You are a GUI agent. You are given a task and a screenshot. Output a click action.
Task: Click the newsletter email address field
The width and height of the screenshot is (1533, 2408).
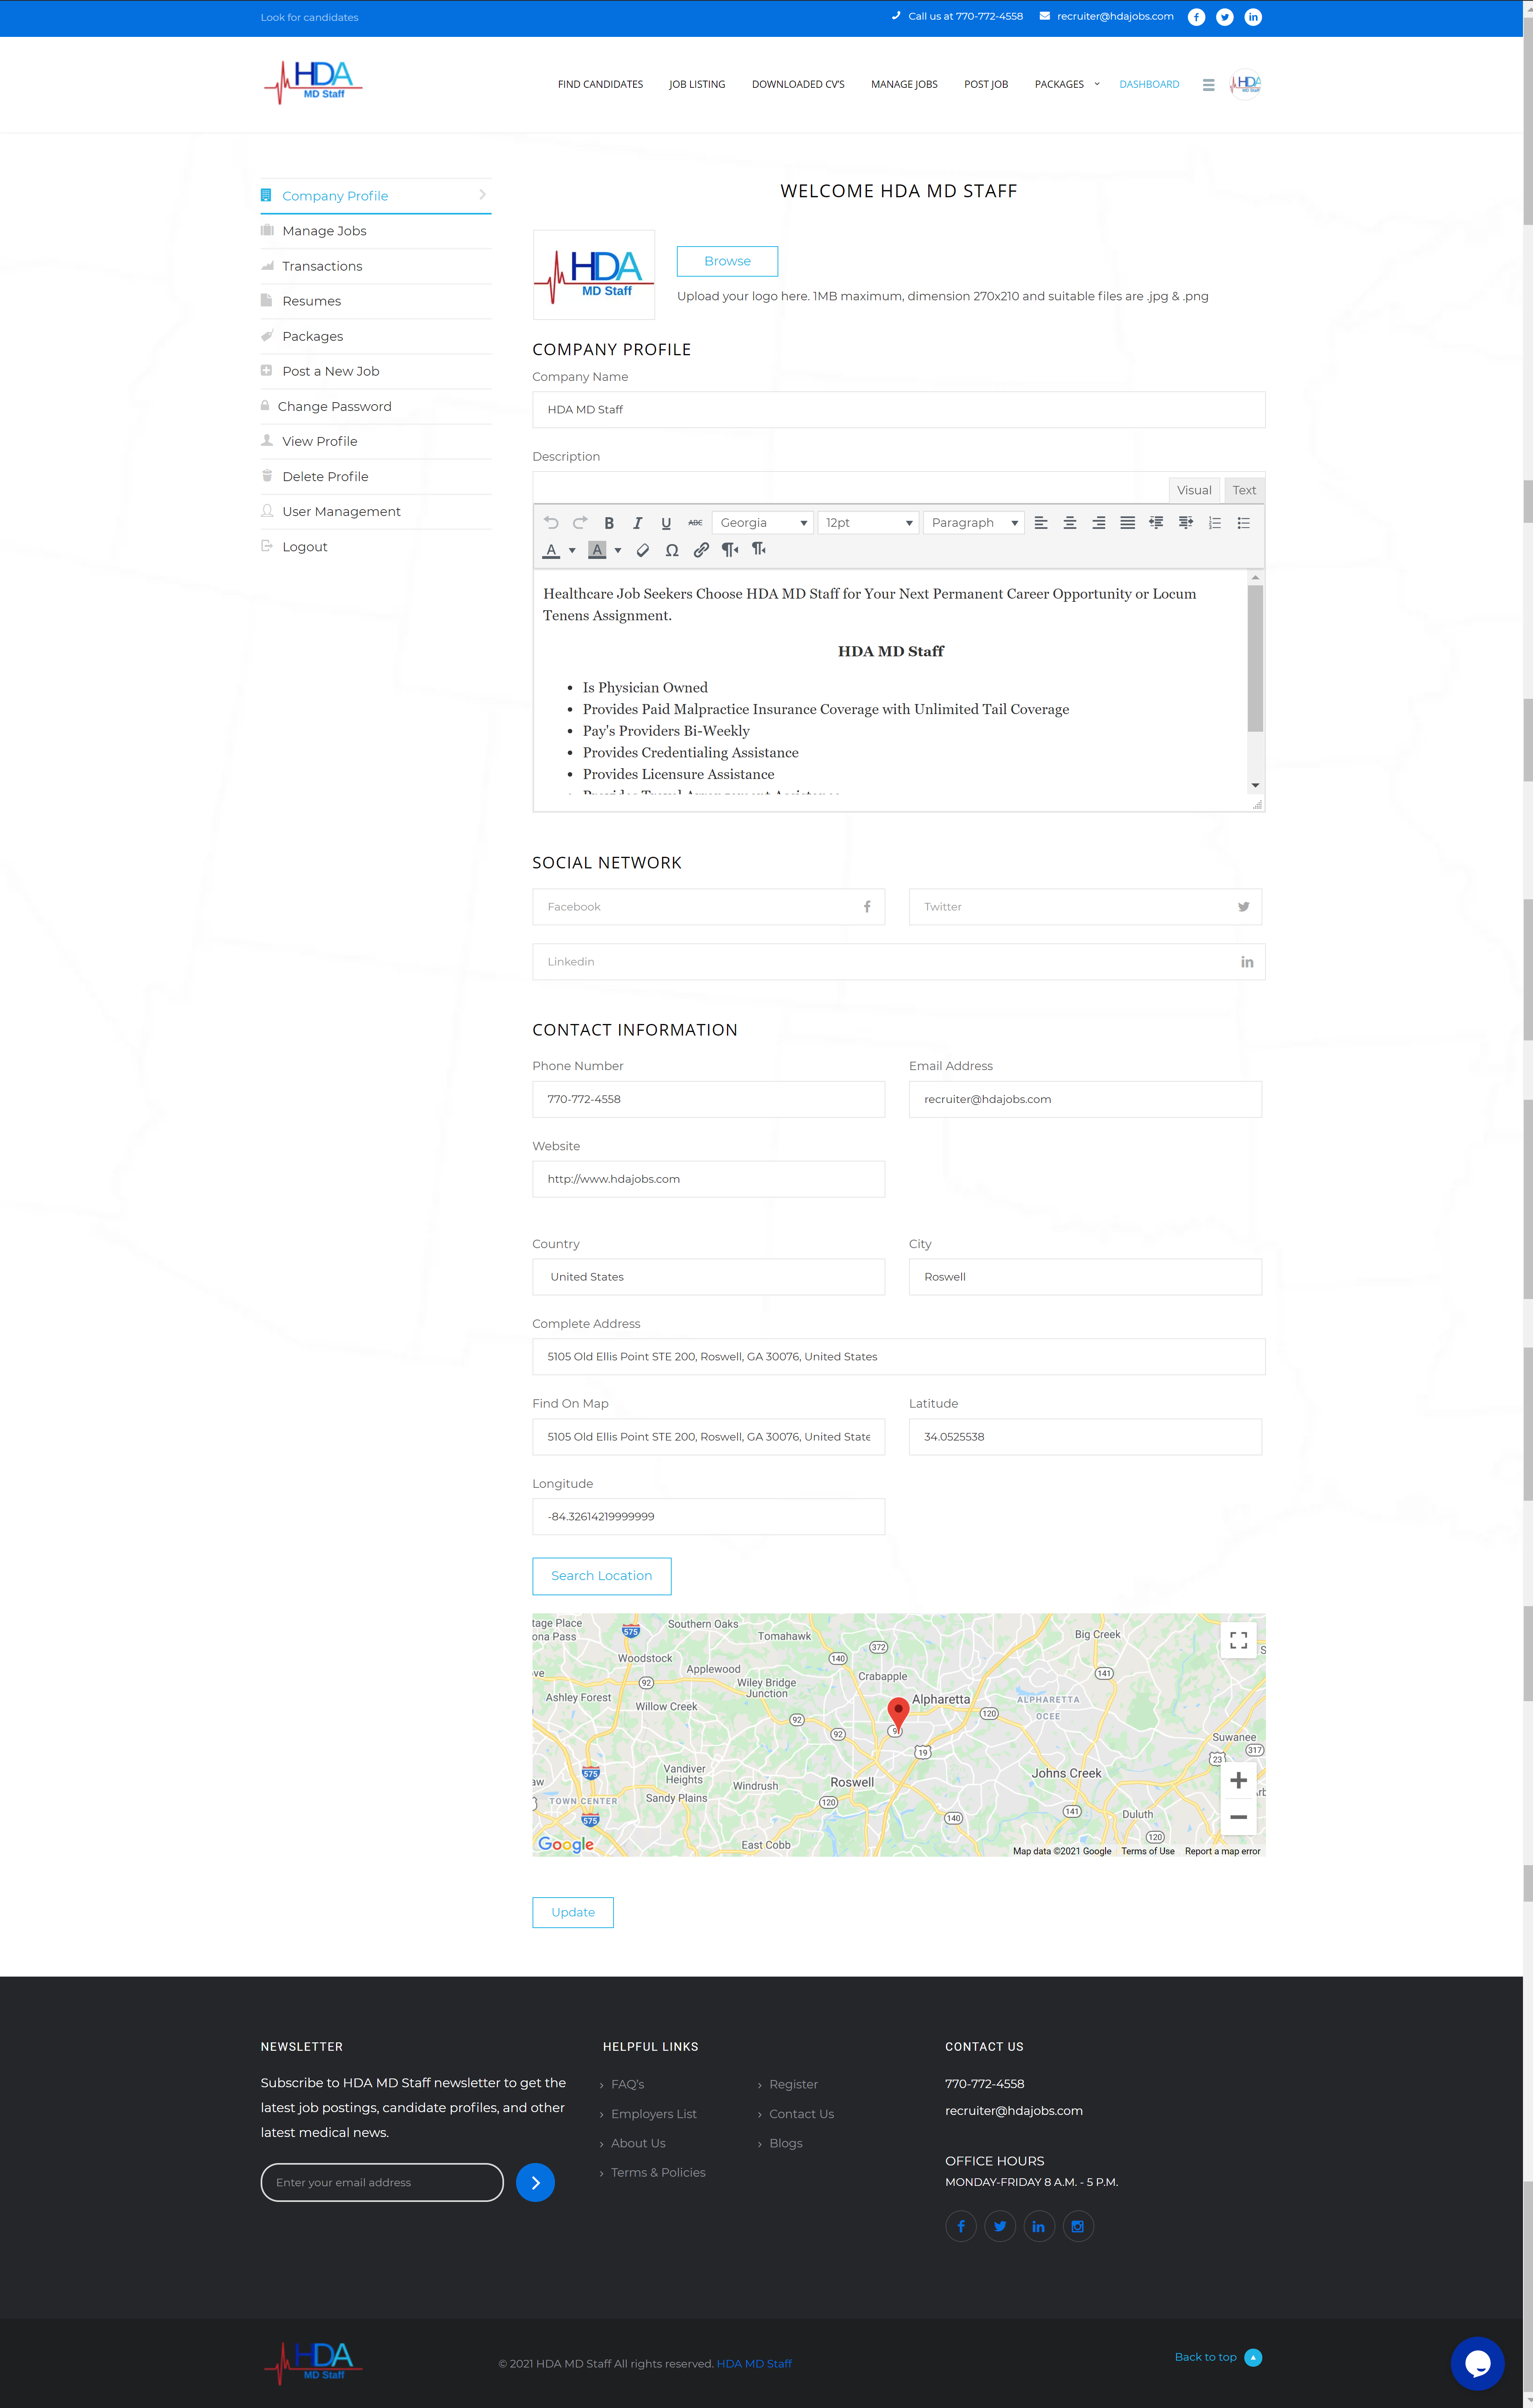click(x=382, y=2182)
